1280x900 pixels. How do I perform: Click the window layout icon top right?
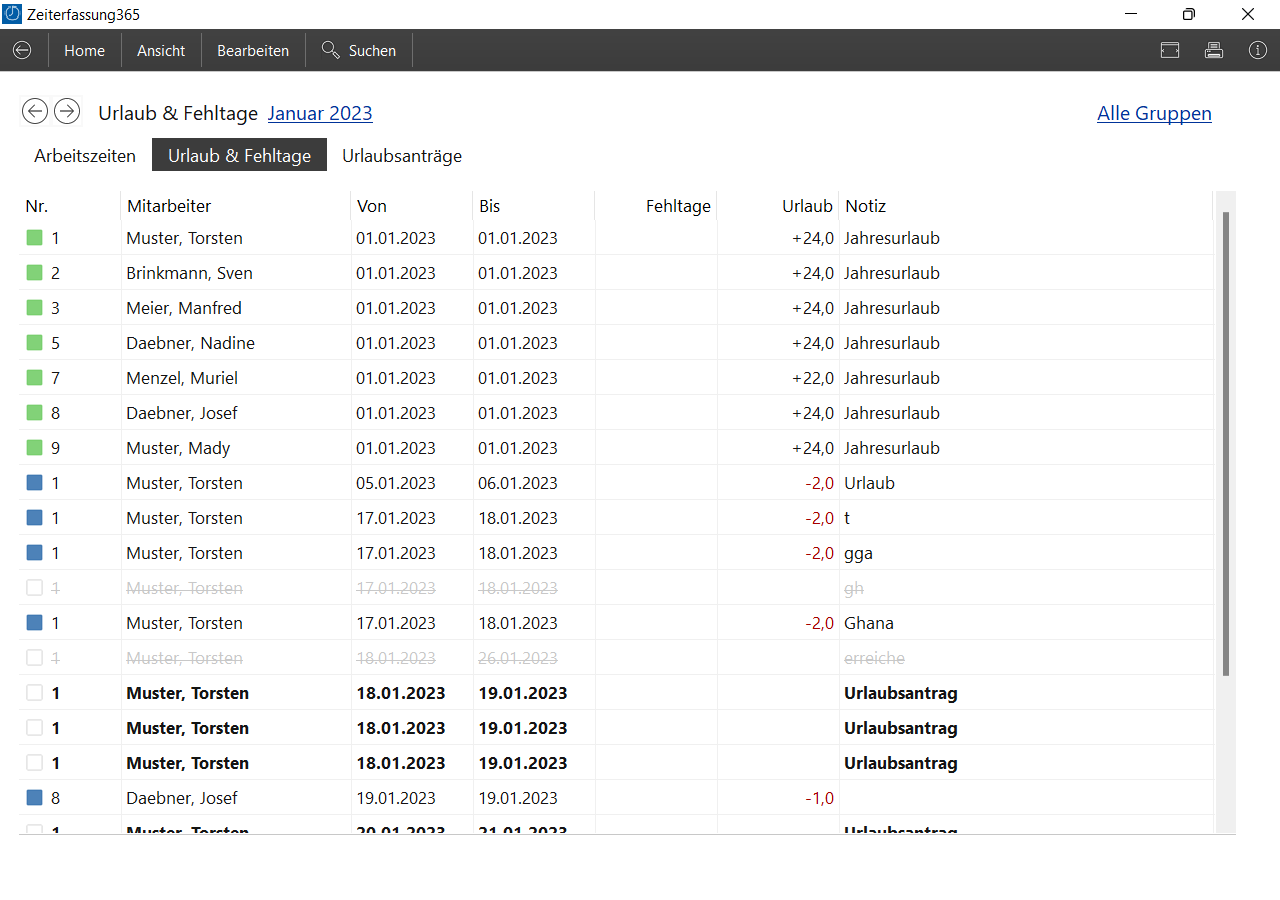1169,50
